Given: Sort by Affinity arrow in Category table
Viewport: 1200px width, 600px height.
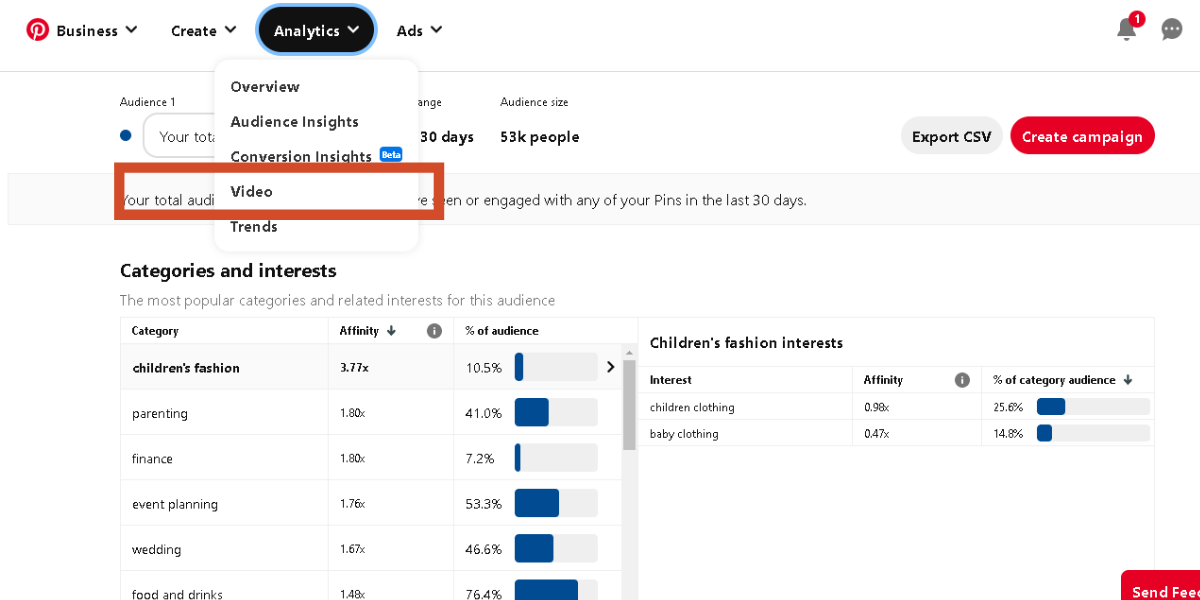Looking at the screenshot, I should tap(391, 331).
